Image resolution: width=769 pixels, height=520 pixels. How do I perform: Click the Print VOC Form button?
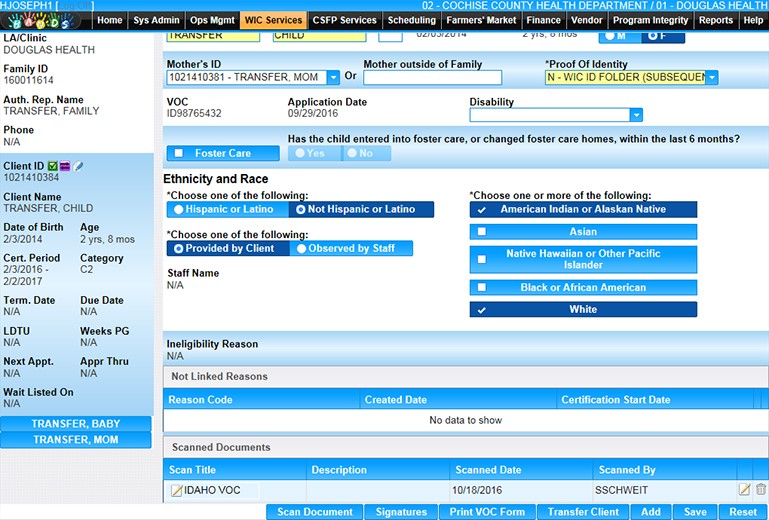488,512
